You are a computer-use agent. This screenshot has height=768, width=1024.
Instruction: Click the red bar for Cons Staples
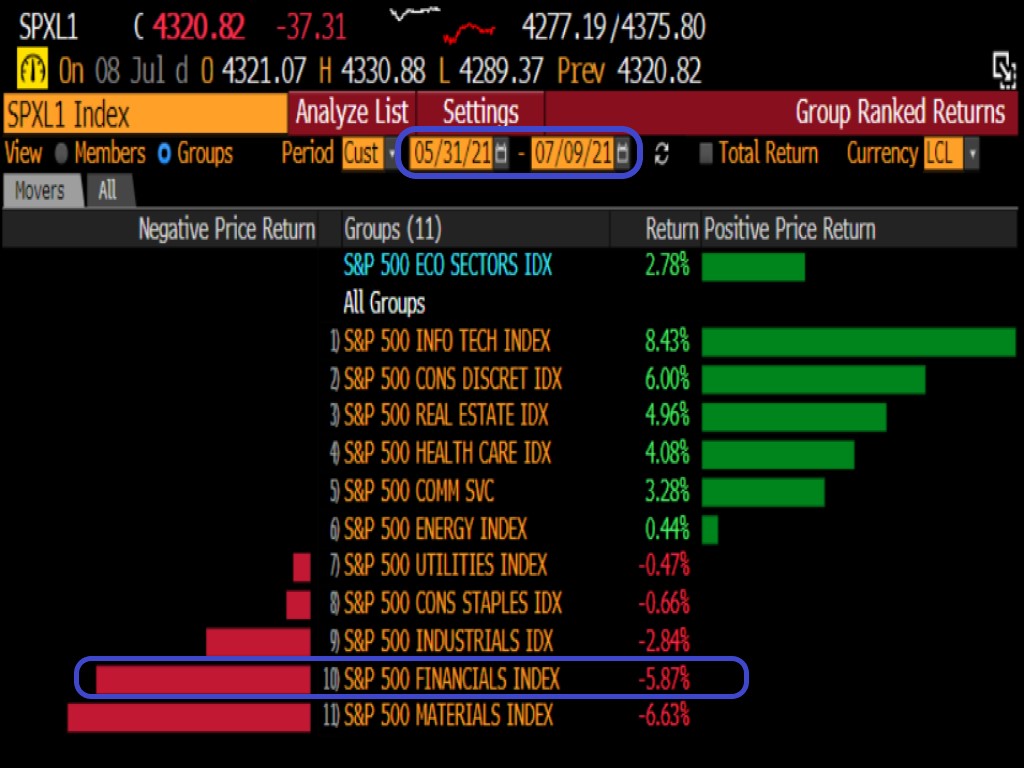298,605
